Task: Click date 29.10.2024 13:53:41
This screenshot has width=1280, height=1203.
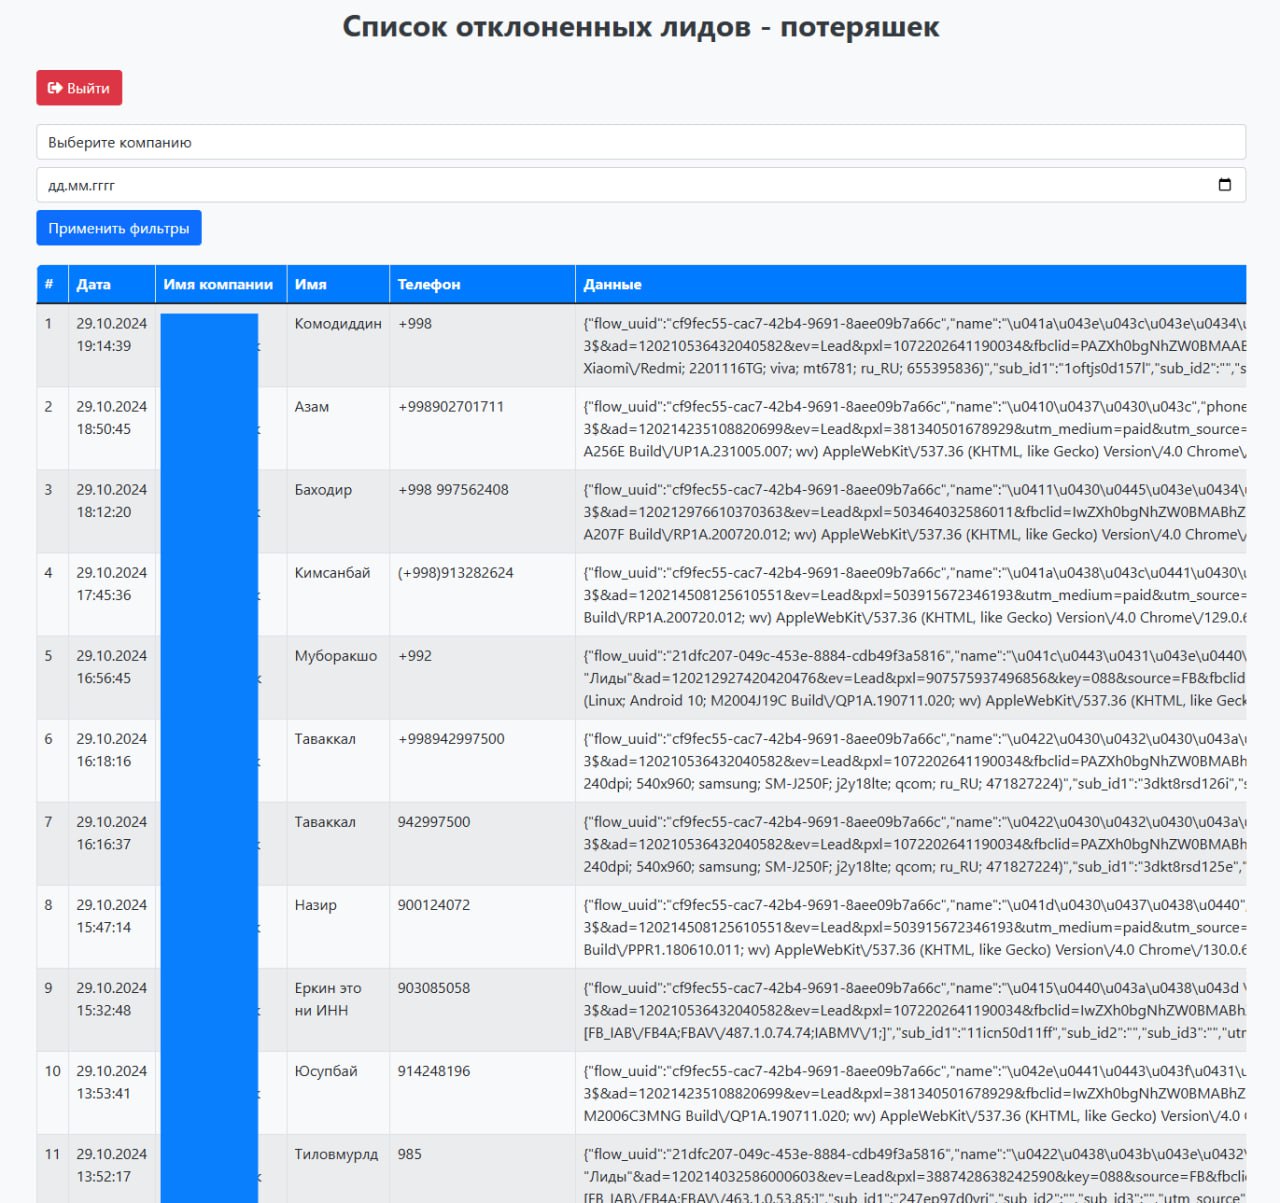Action: pos(112,1081)
